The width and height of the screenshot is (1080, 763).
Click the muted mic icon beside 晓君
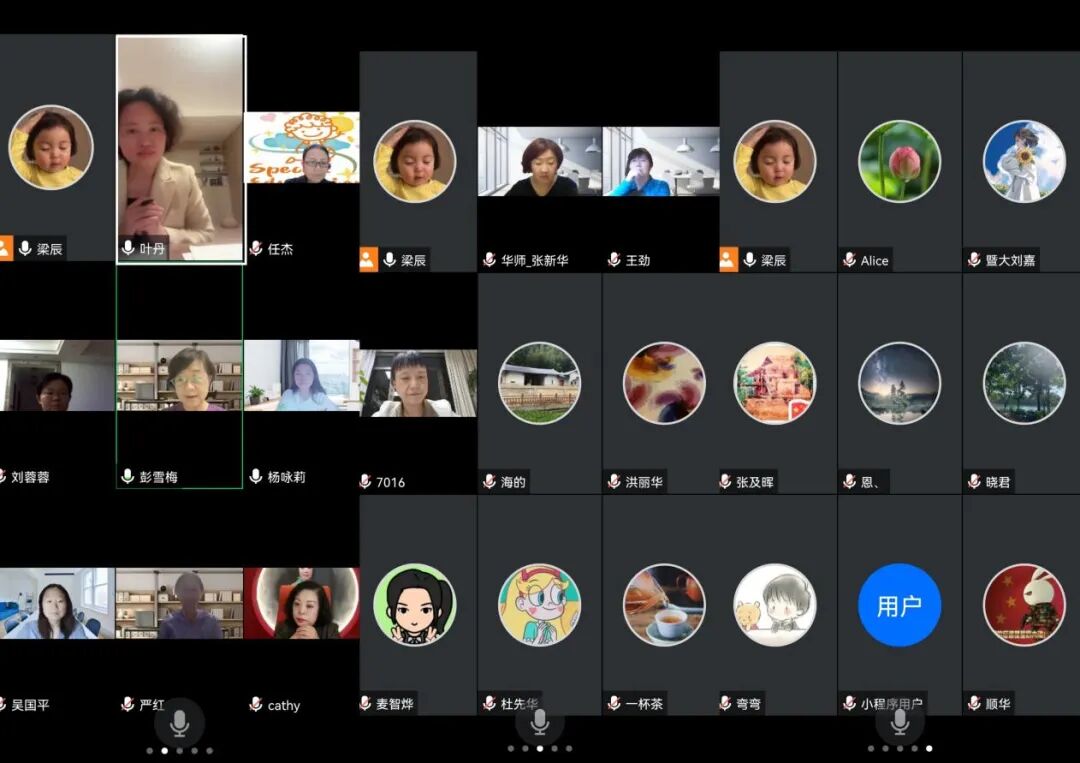pyautogui.click(x=974, y=481)
